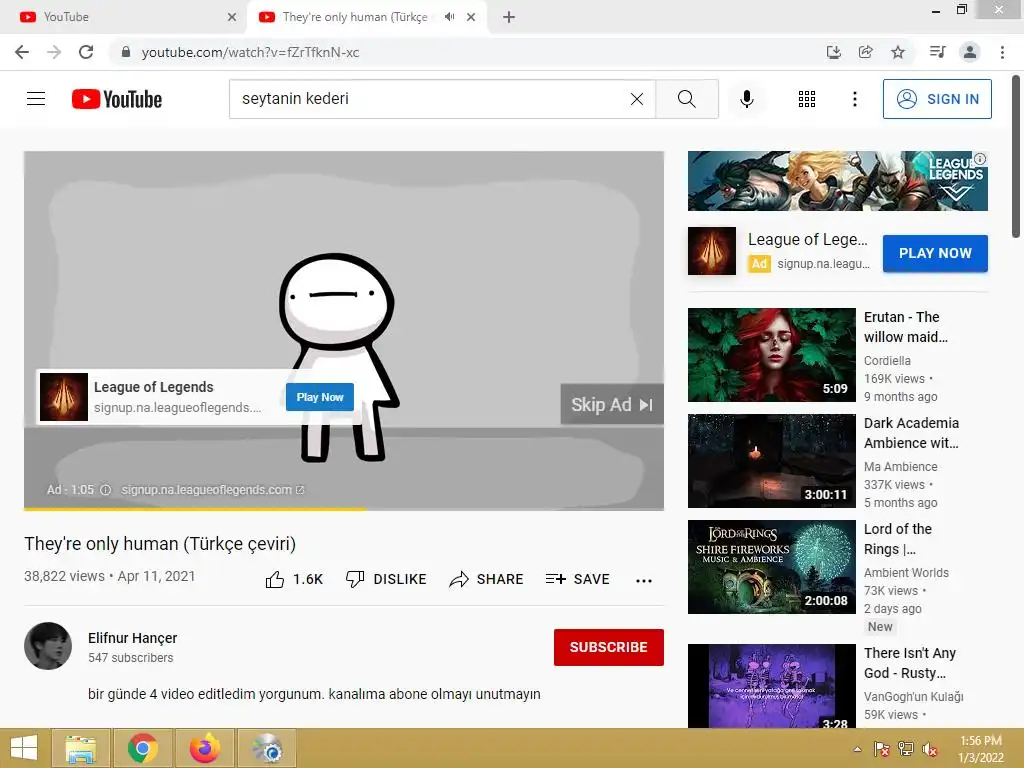Open Chrome profile avatar
The height and width of the screenshot is (768, 1024).
(x=970, y=52)
